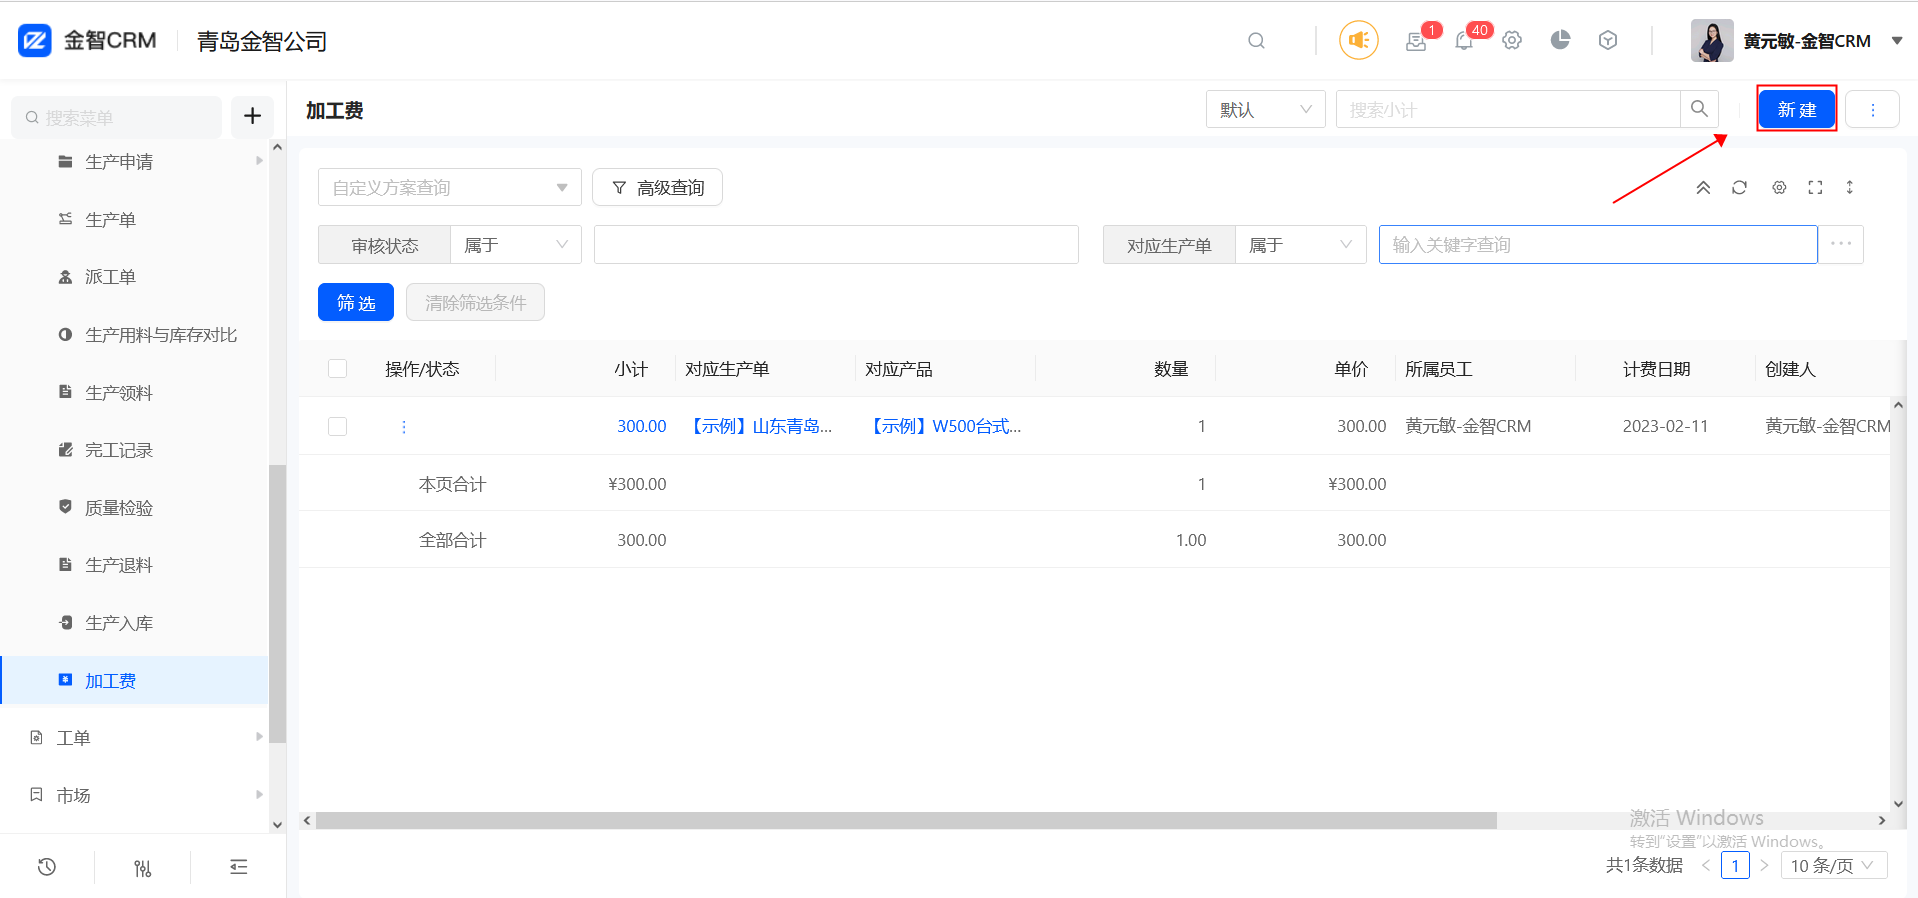Screen dimensions: 1918x898
Task: Collapse sidebar with the menu-fold icon
Action: pos(239,867)
